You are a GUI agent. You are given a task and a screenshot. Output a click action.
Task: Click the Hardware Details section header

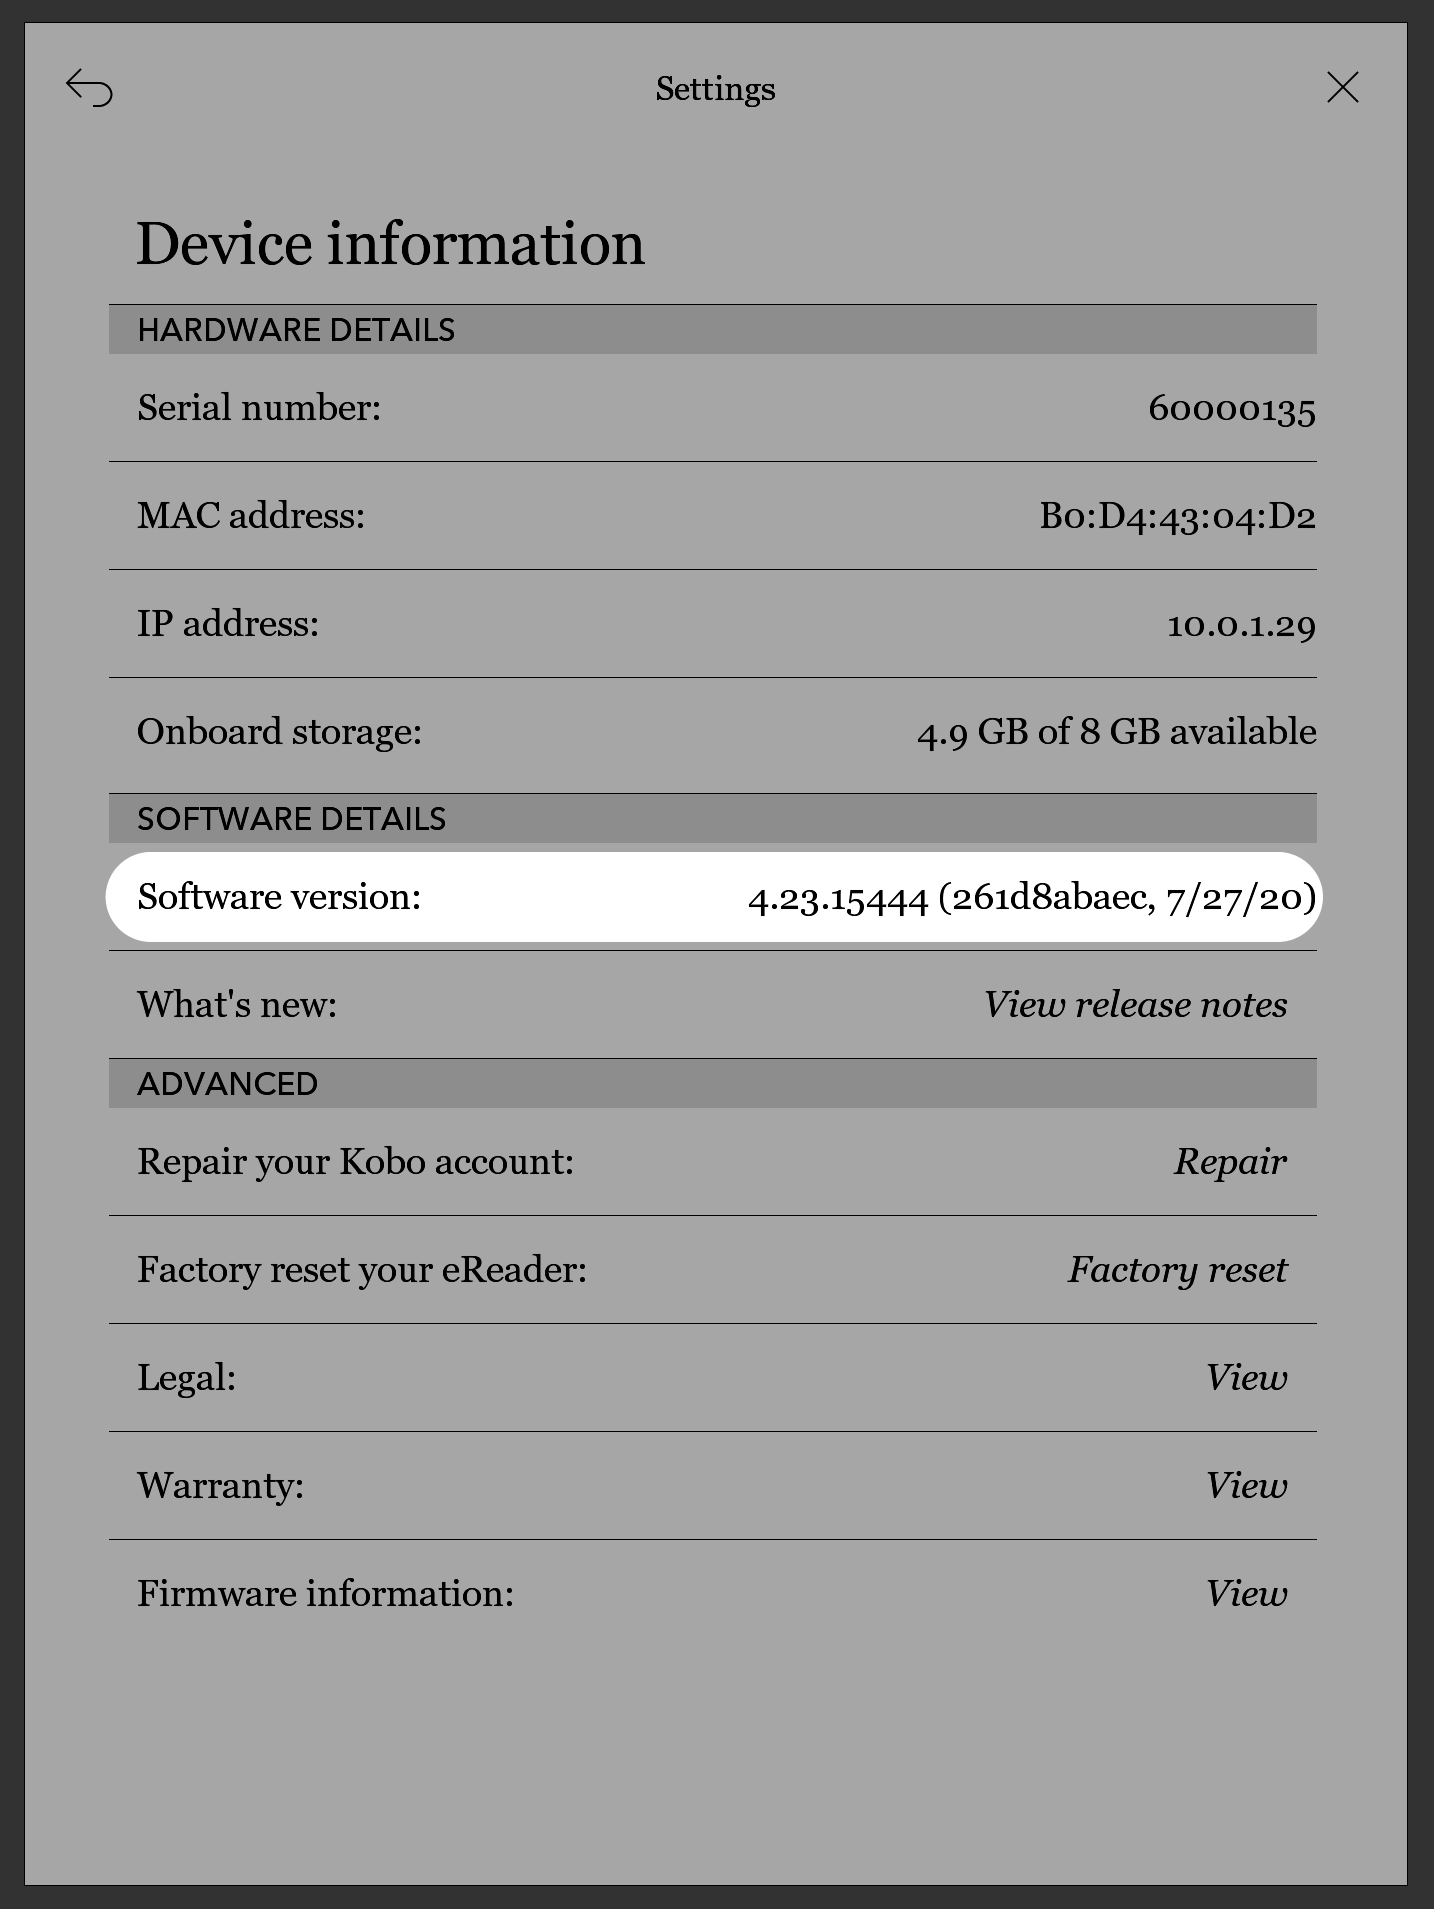[296, 330]
